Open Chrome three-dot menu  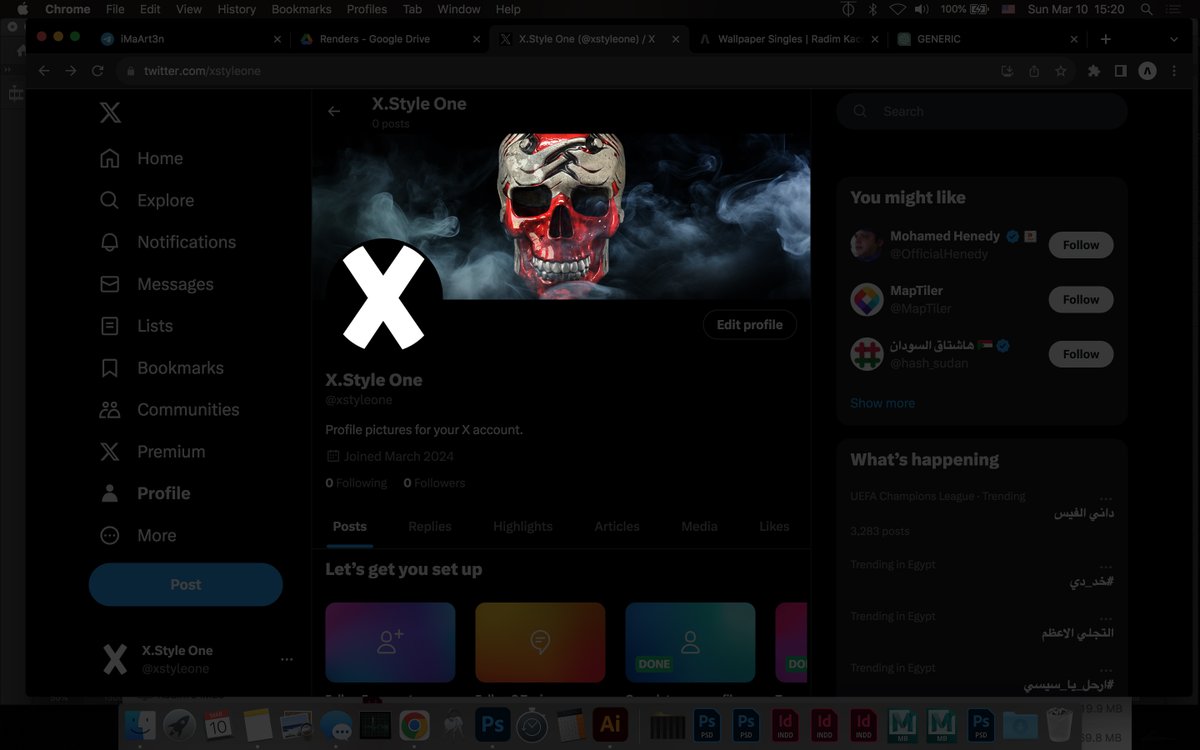(x=1174, y=71)
